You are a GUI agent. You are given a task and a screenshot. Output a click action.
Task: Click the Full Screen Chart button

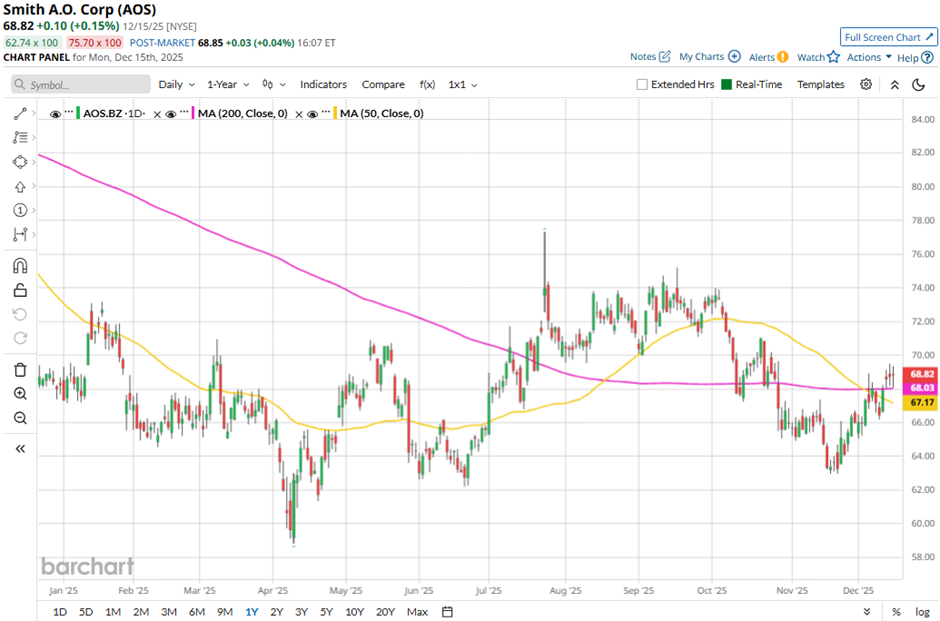(x=888, y=37)
